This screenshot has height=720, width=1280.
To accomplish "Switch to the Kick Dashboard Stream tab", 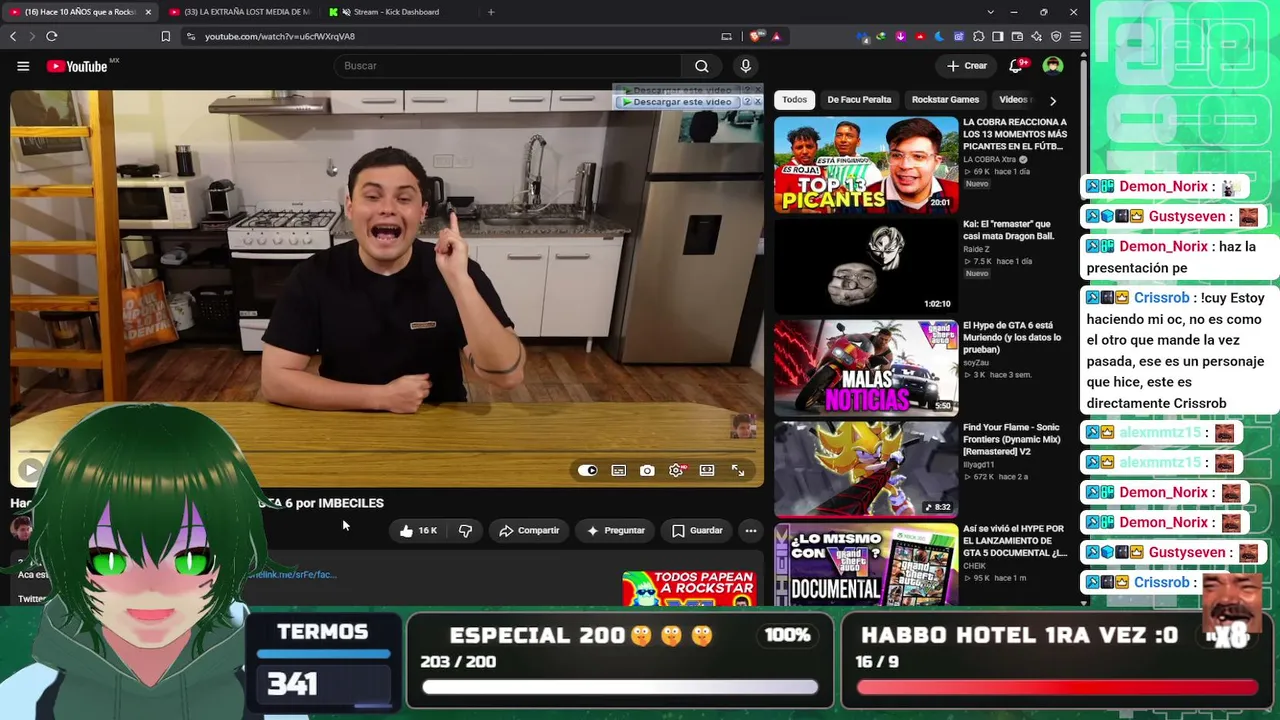I will click(400, 12).
